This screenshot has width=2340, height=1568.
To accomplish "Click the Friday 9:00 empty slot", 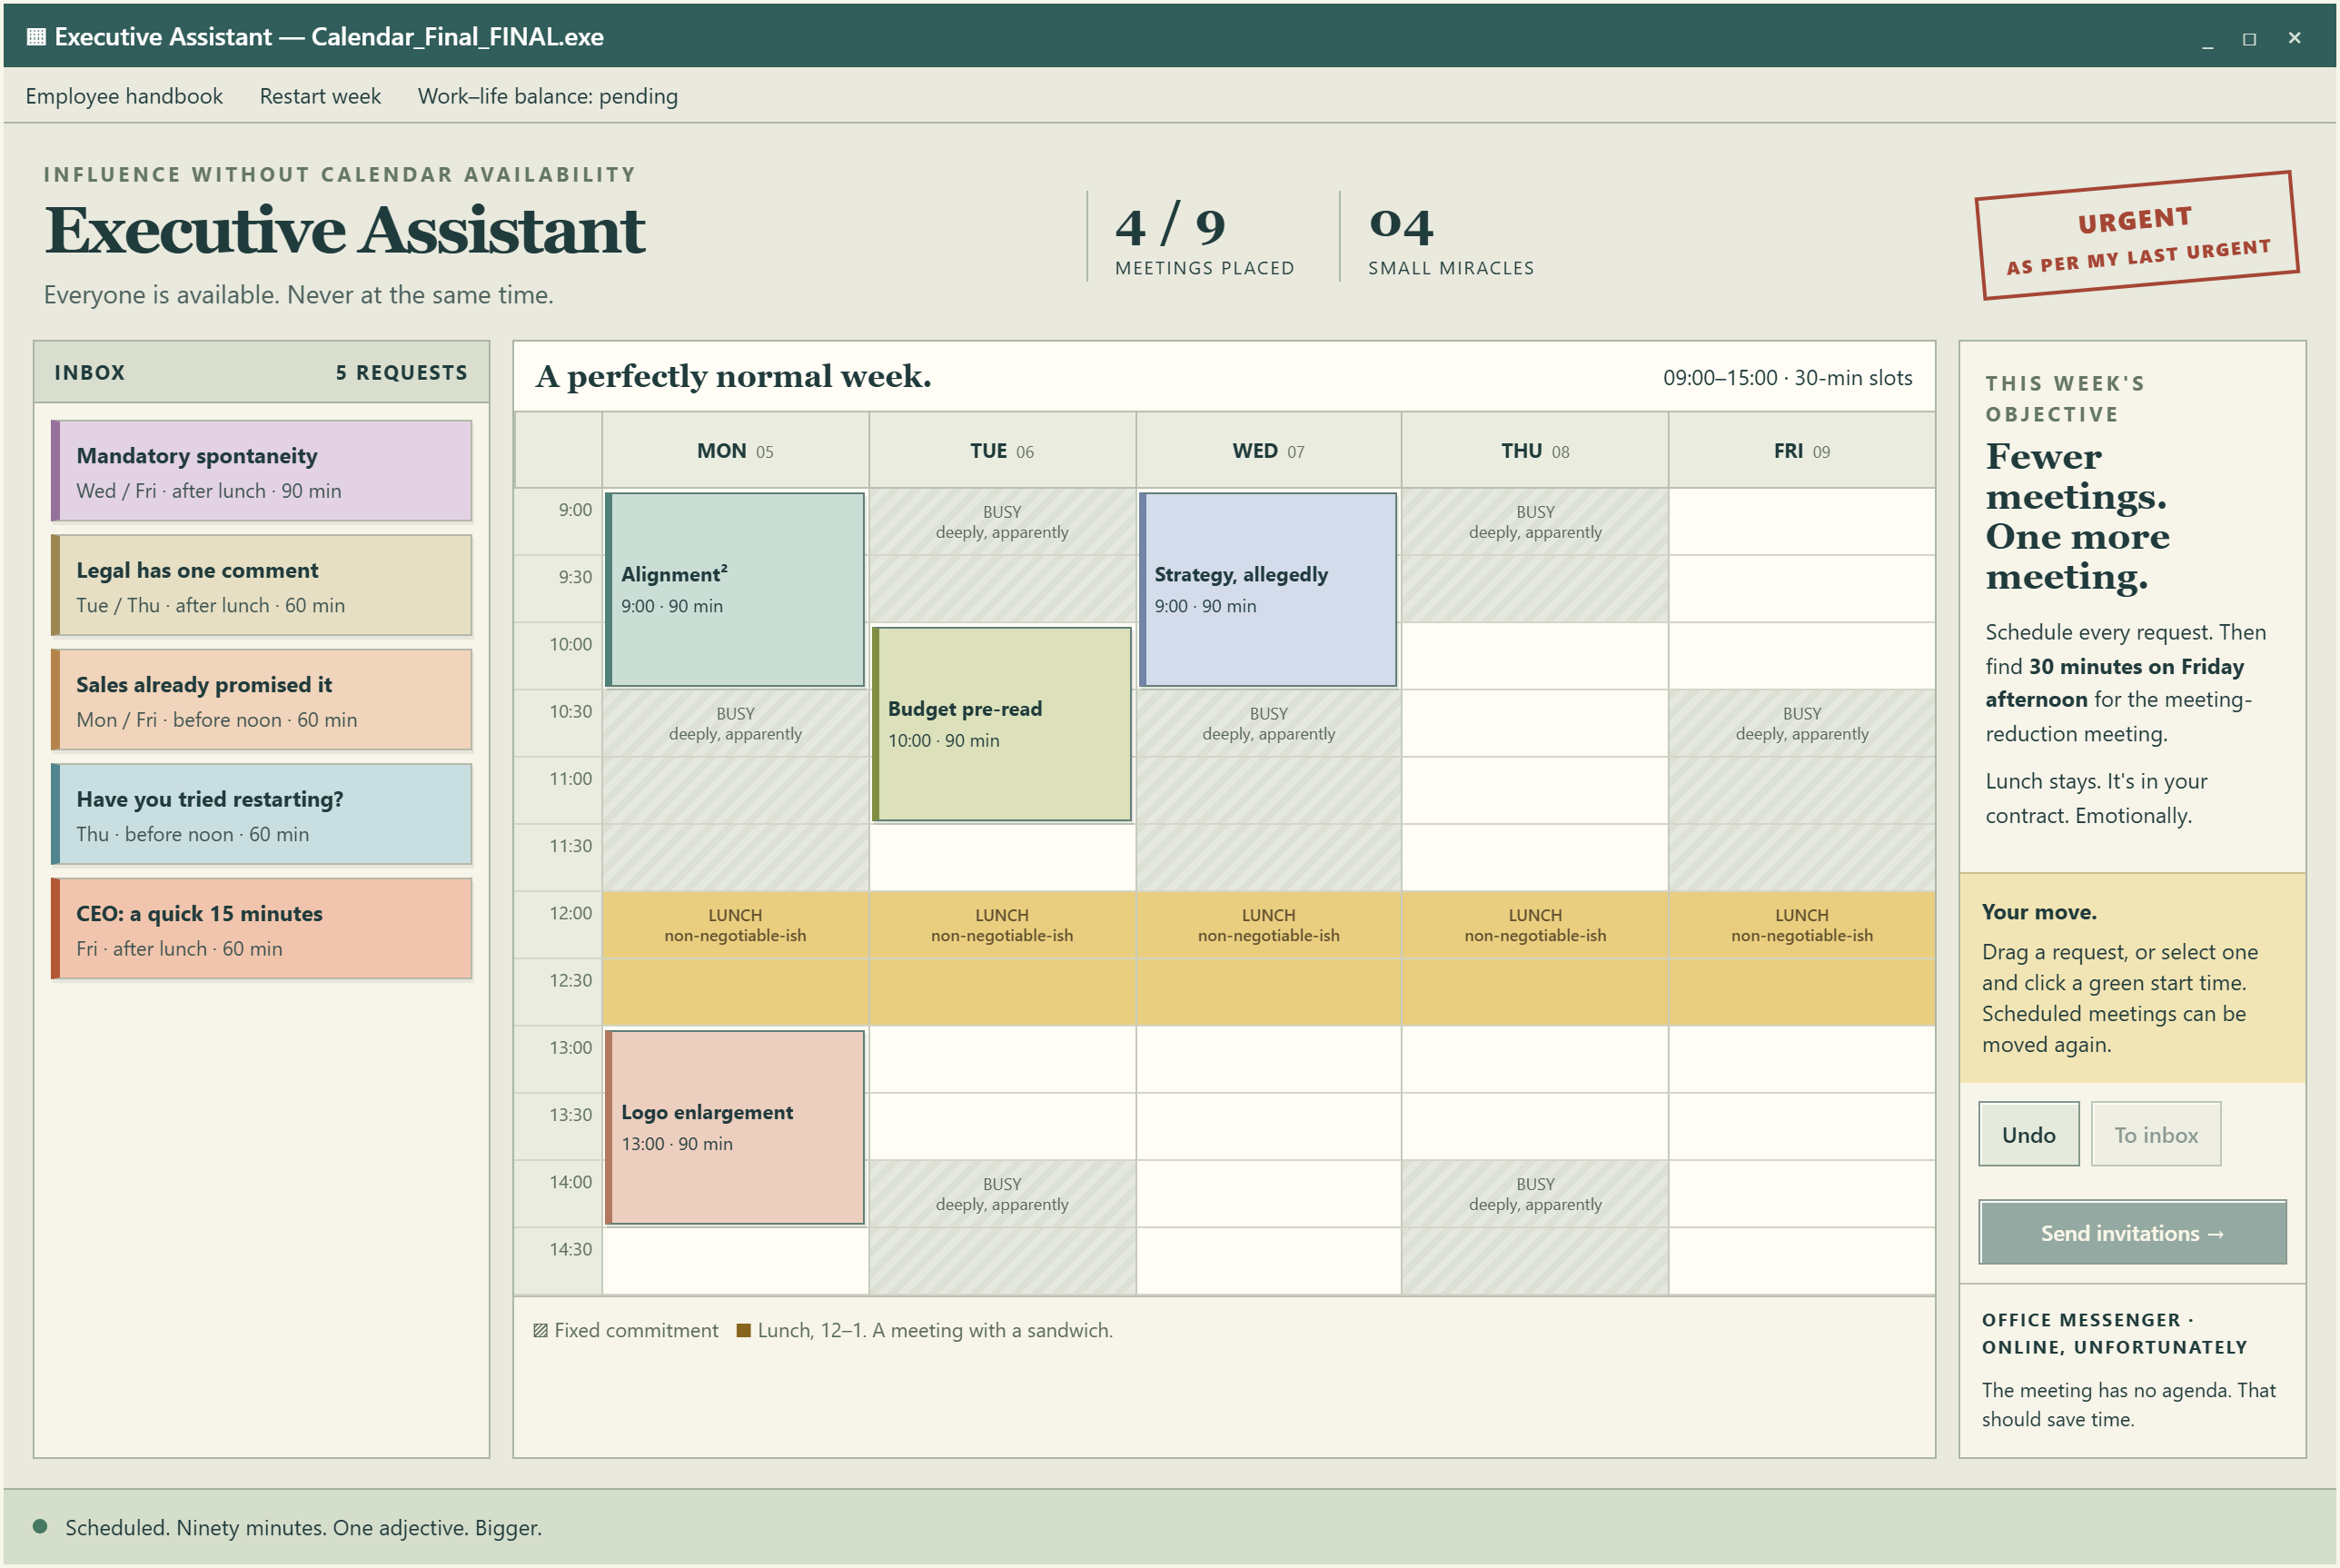I will [1801, 522].
